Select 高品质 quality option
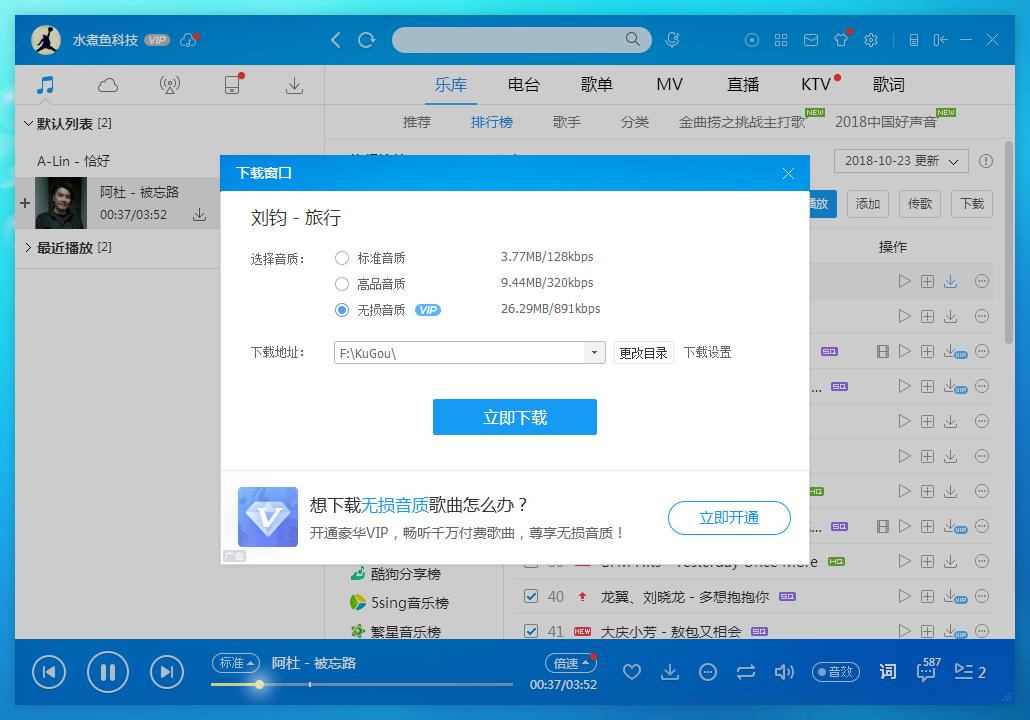This screenshot has height=720, width=1030. coord(341,284)
